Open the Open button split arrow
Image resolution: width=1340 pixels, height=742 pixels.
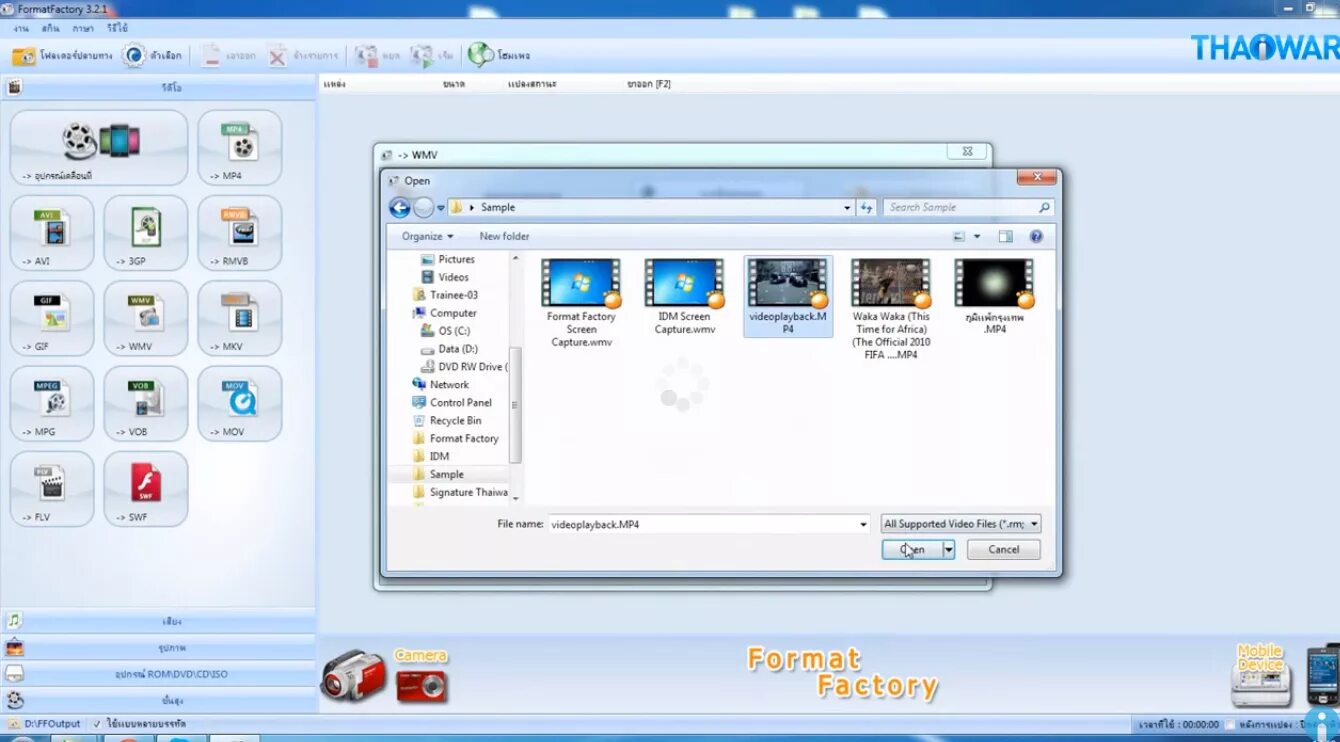point(949,549)
